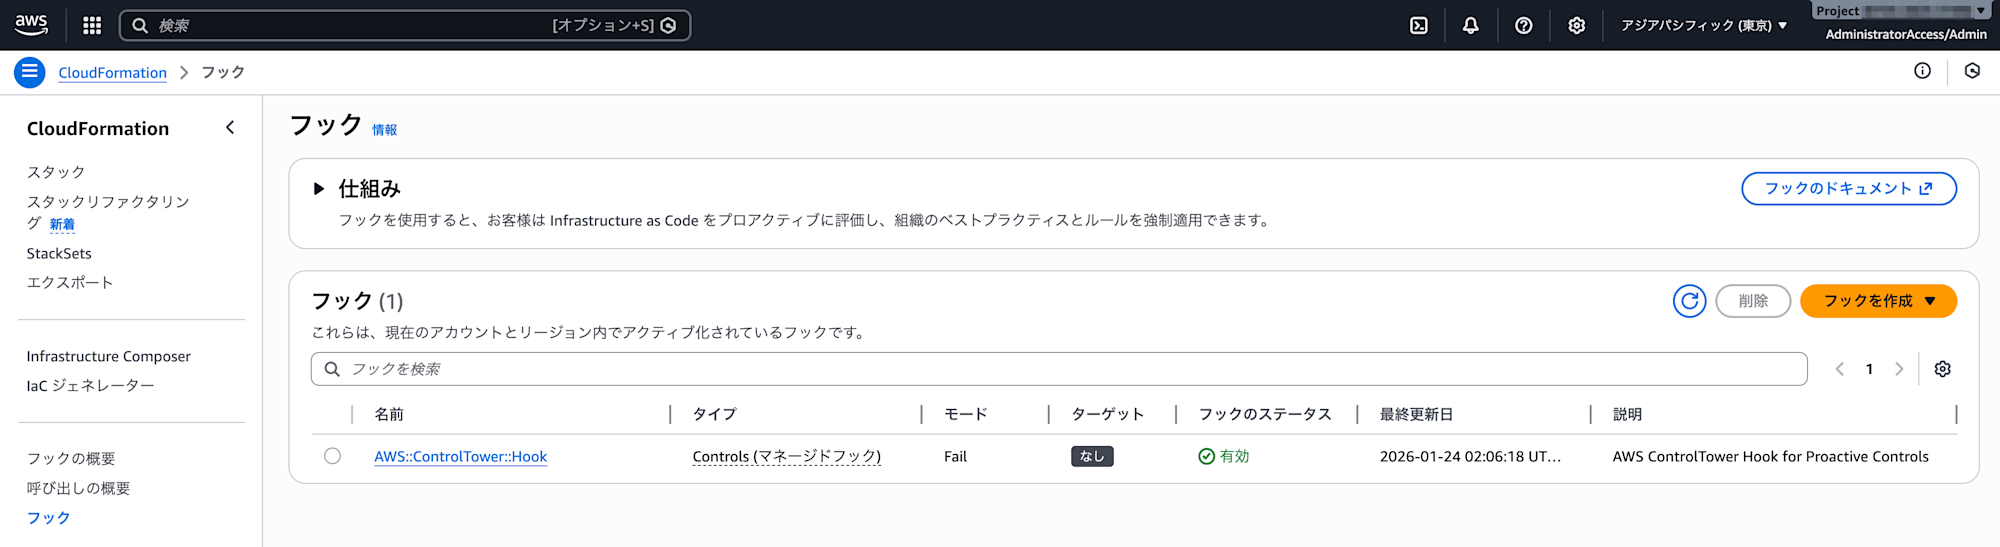2000x547 pixels.
Task: Click the green enabled status icon
Action: 1206,456
